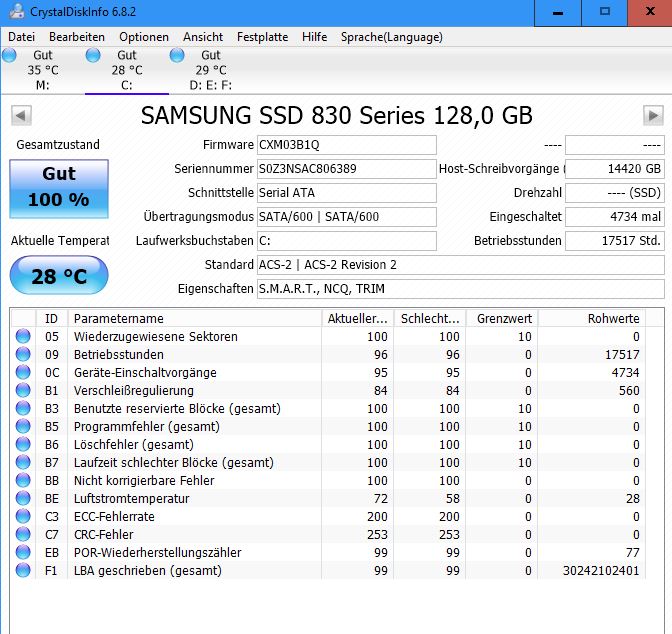Click the Parametername column header
The width and height of the screenshot is (672, 634).
[195, 319]
